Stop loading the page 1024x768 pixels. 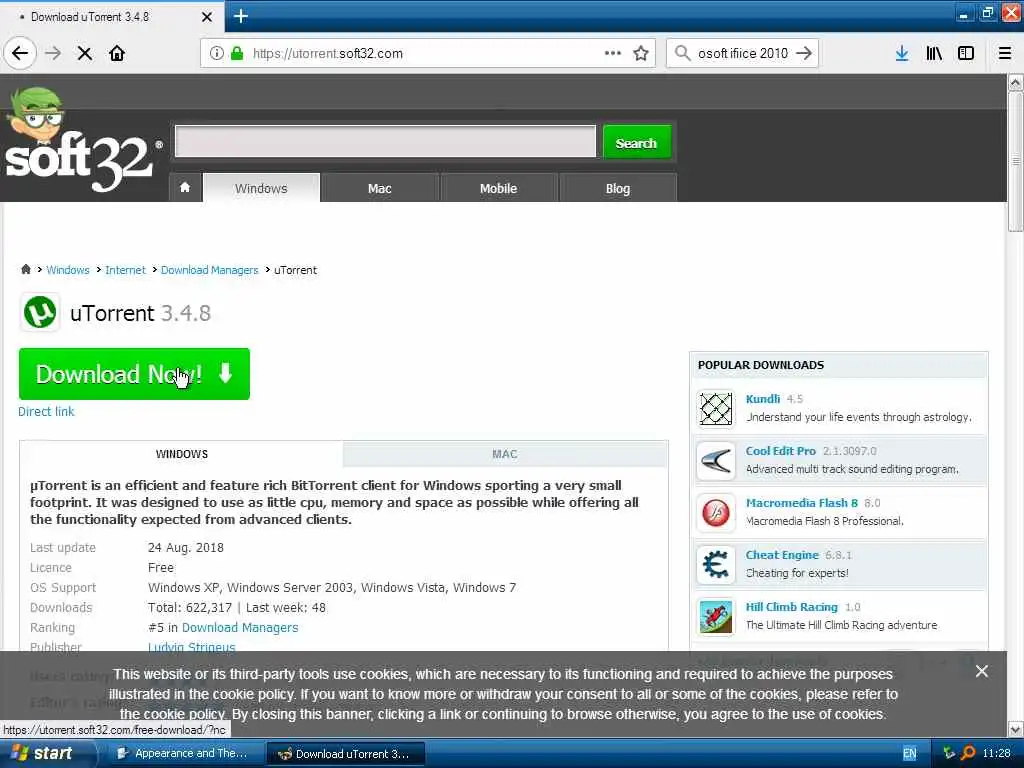85,54
